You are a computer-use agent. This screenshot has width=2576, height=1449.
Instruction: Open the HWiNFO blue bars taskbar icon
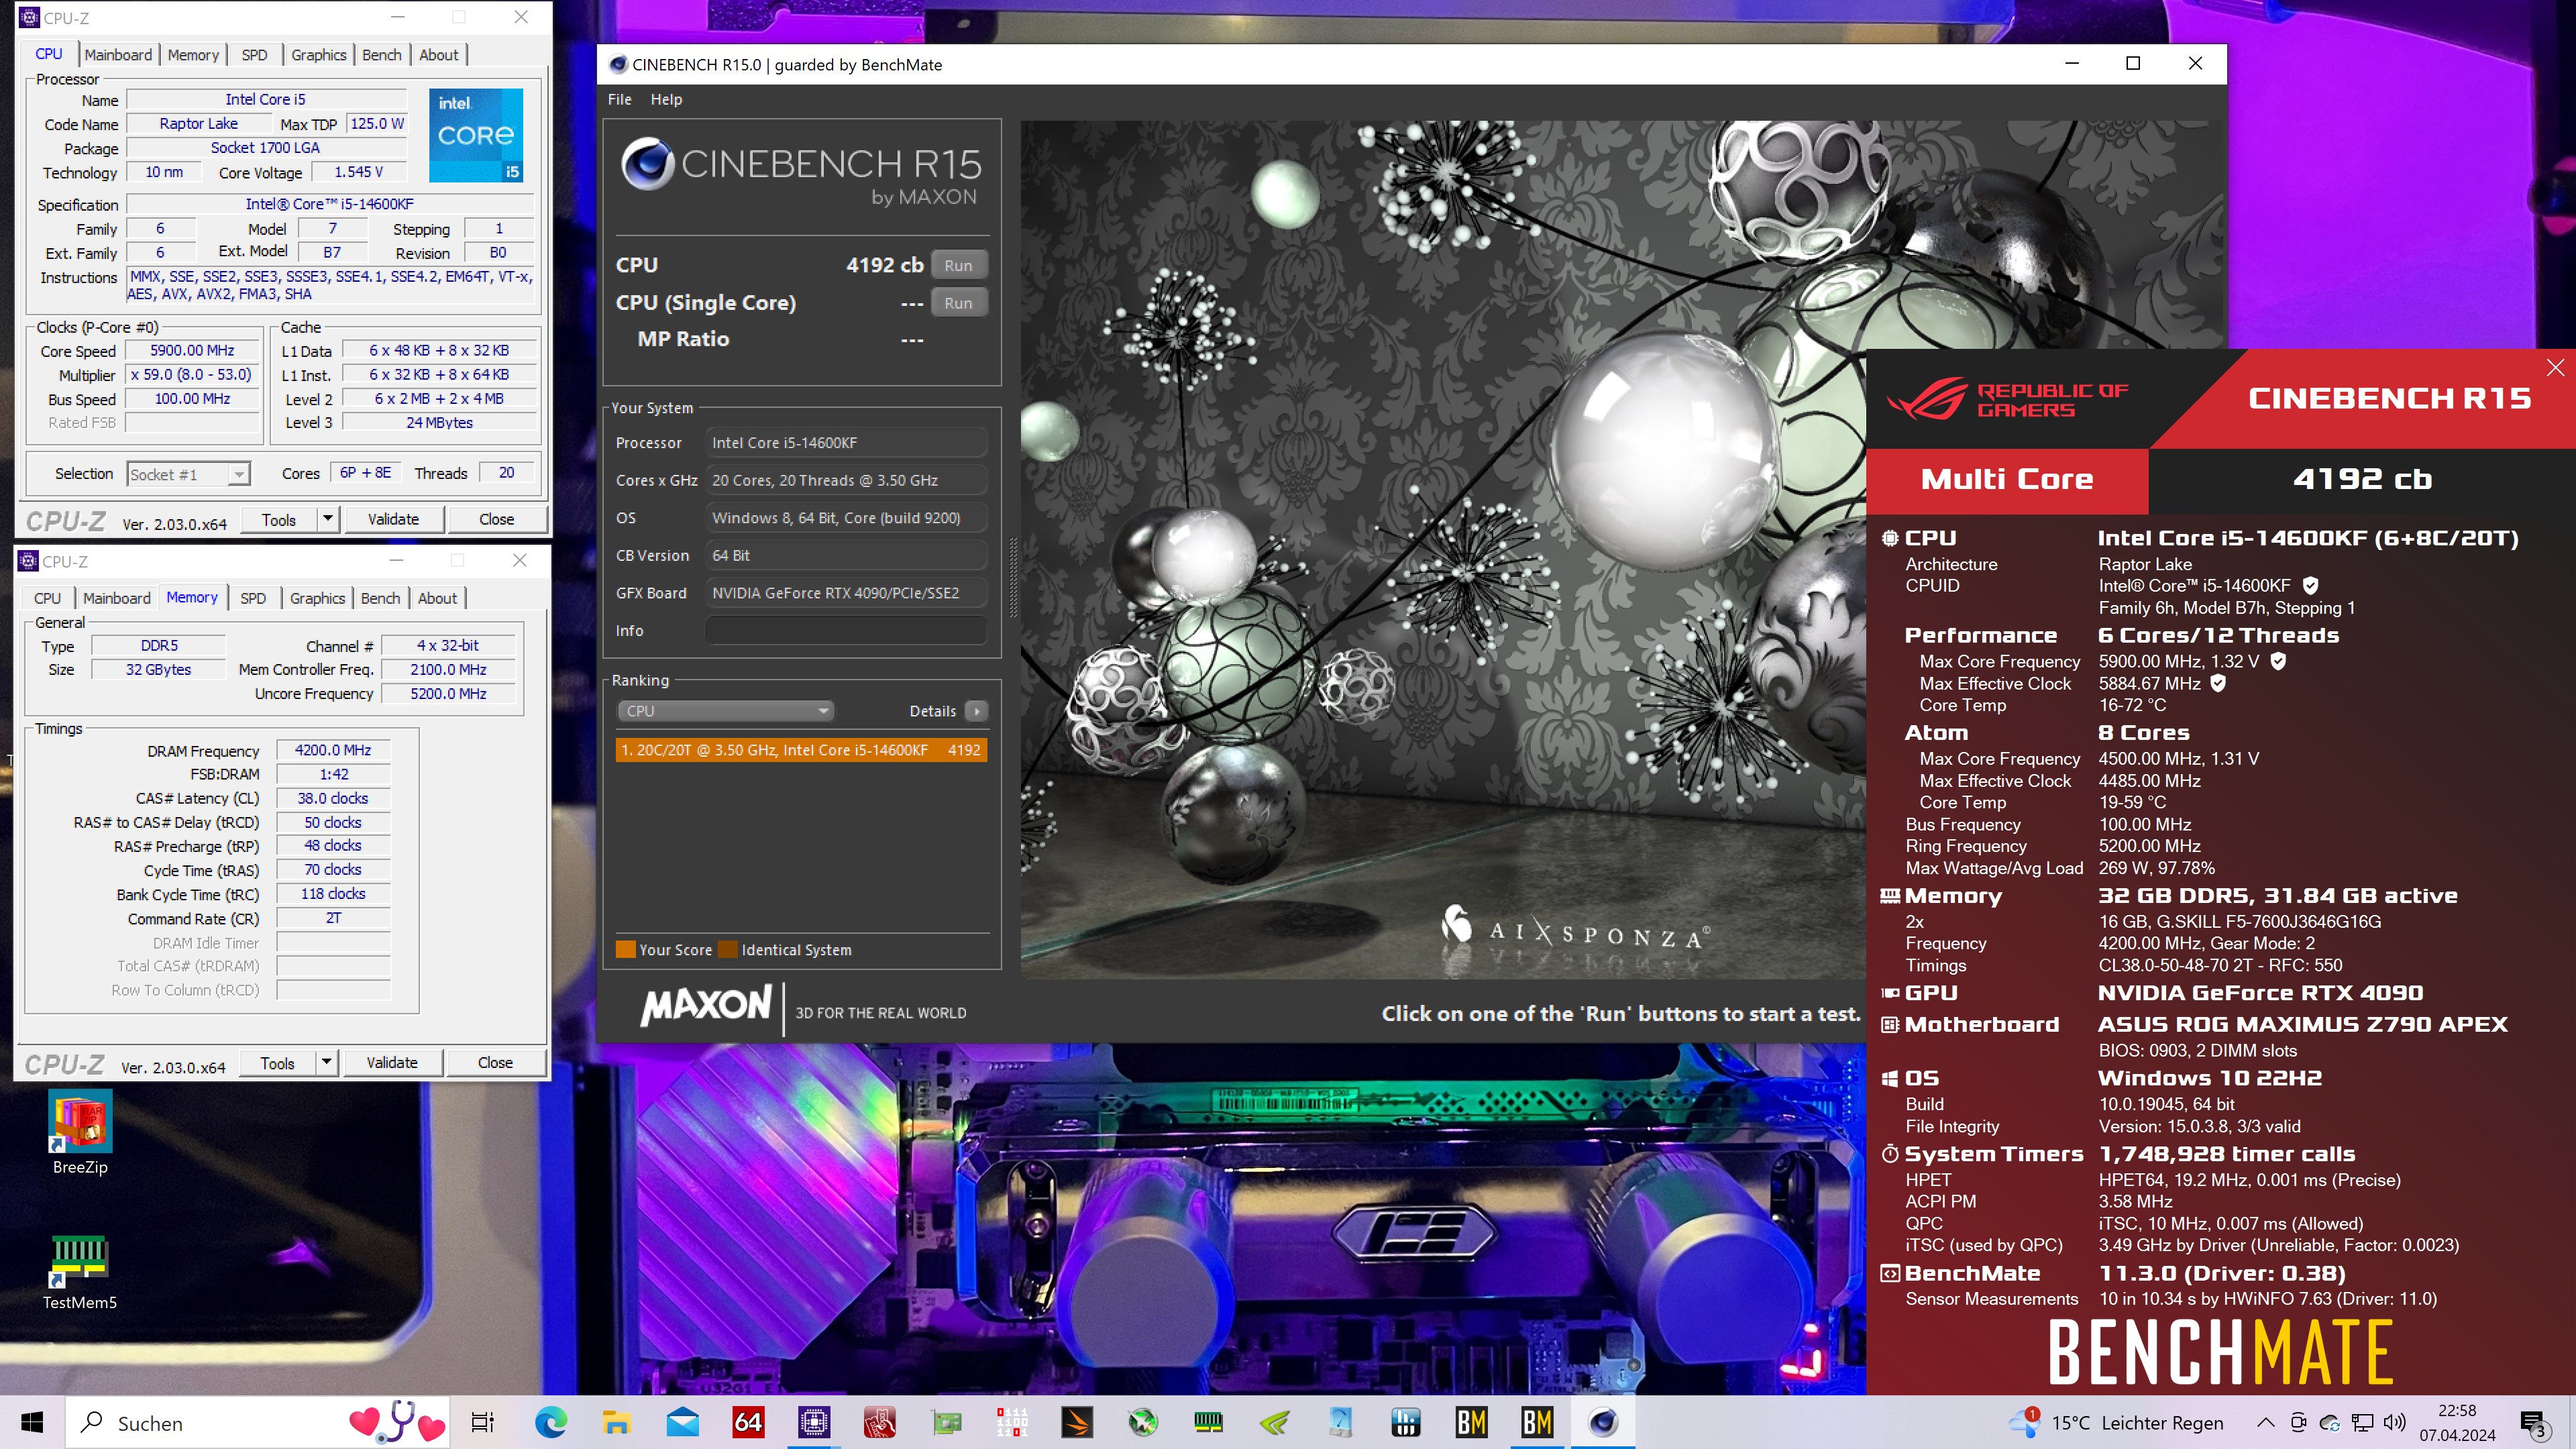pyautogui.click(x=1406, y=1422)
